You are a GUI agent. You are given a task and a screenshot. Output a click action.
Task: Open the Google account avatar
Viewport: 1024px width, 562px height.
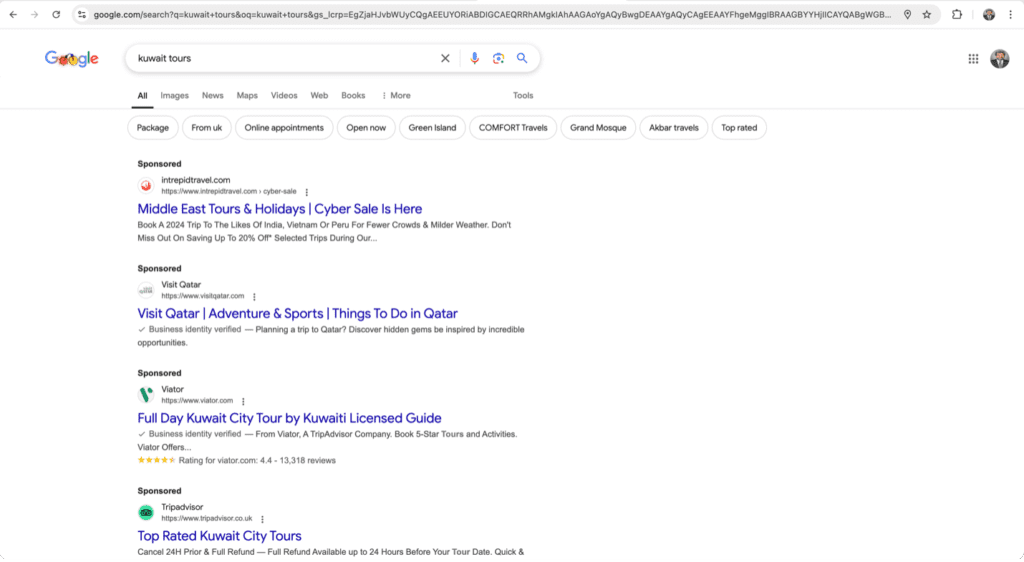click(x=999, y=59)
